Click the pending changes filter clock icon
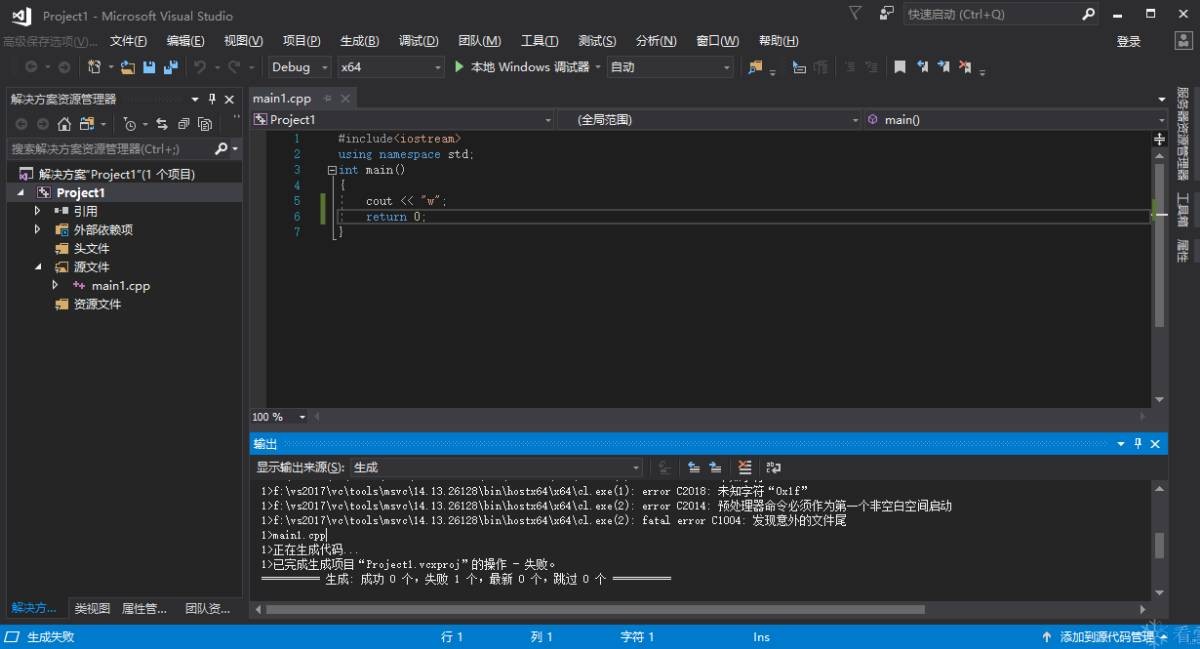The height and width of the screenshot is (649, 1200). [x=129, y=124]
